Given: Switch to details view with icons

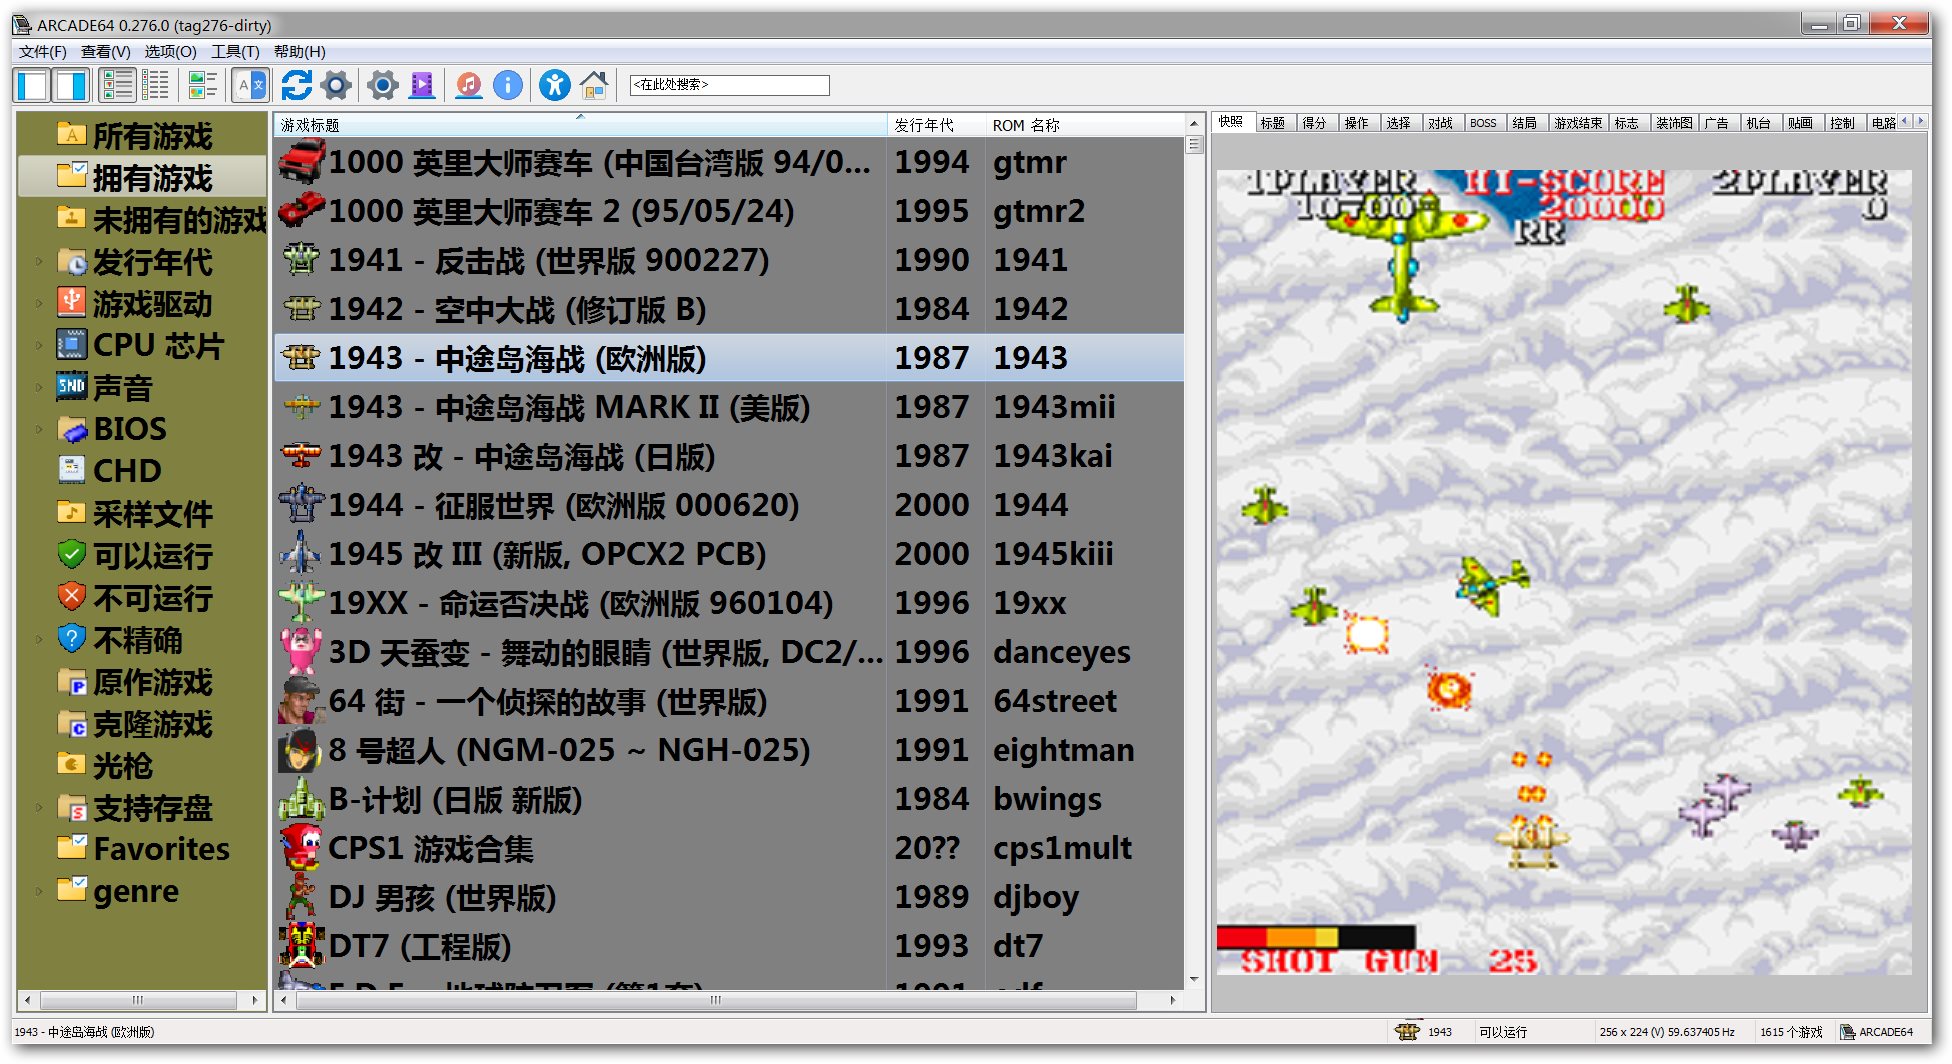Looking at the screenshot, I should [118, 85].
